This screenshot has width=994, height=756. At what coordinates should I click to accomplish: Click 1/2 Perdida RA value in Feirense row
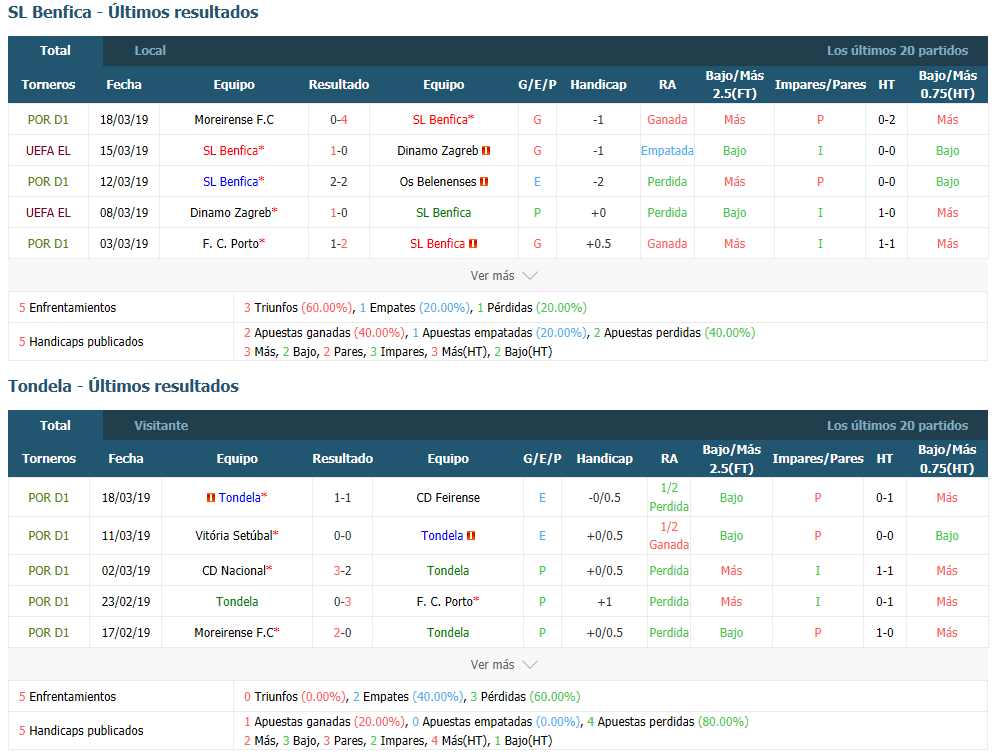669,497
